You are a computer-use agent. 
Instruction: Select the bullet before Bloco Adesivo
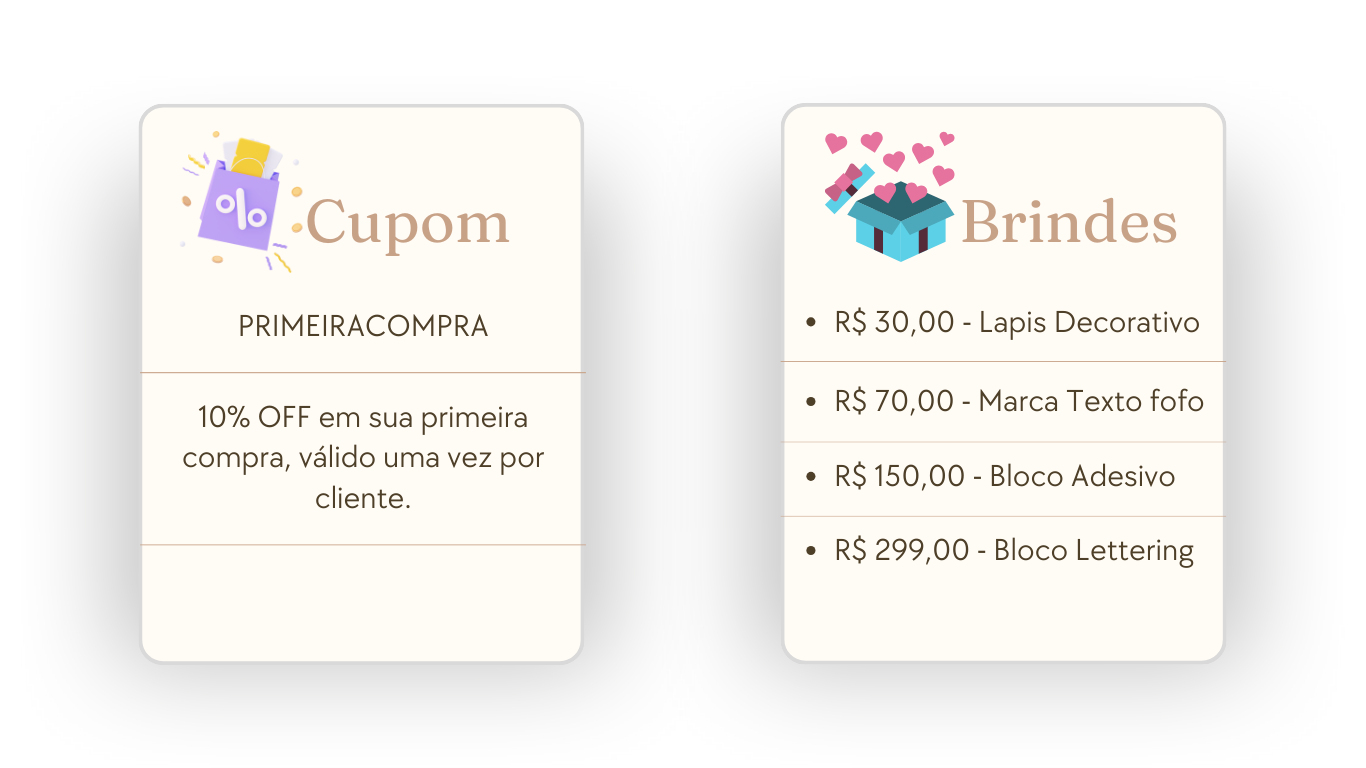click(811, 476)
